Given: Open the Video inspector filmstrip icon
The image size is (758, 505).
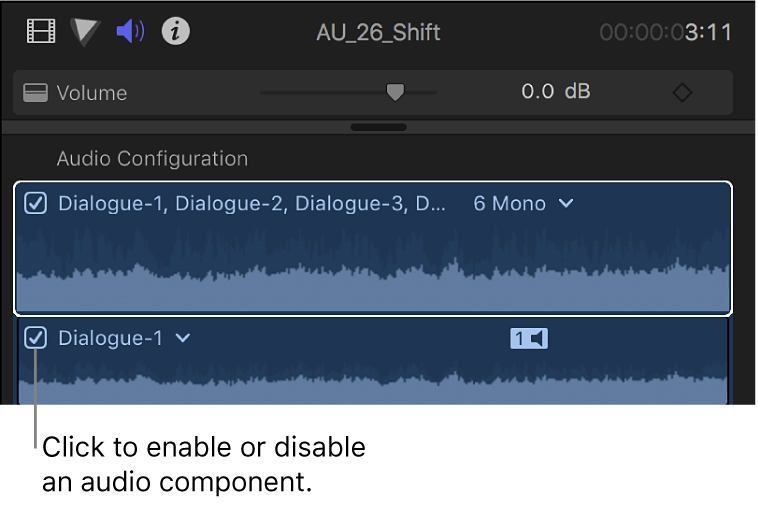Looking at the screenshot, I should 41,32.
